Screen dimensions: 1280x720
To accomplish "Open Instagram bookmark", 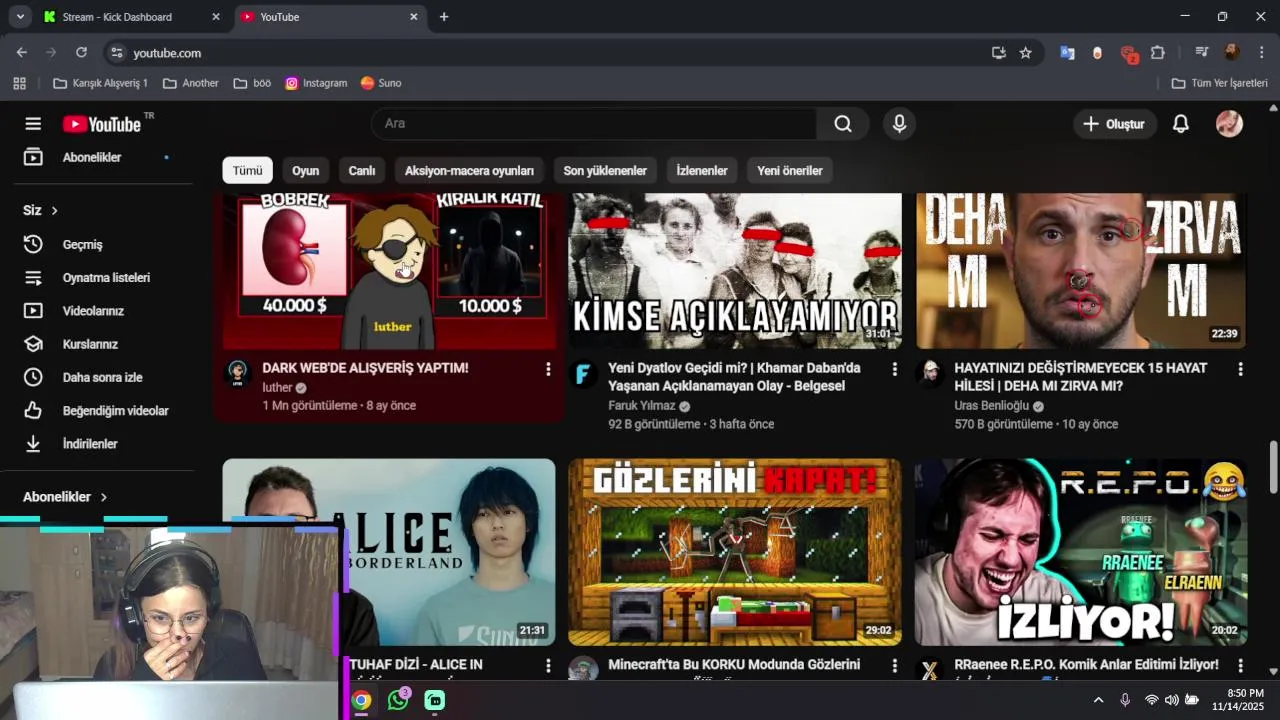I will coord(316,83).
